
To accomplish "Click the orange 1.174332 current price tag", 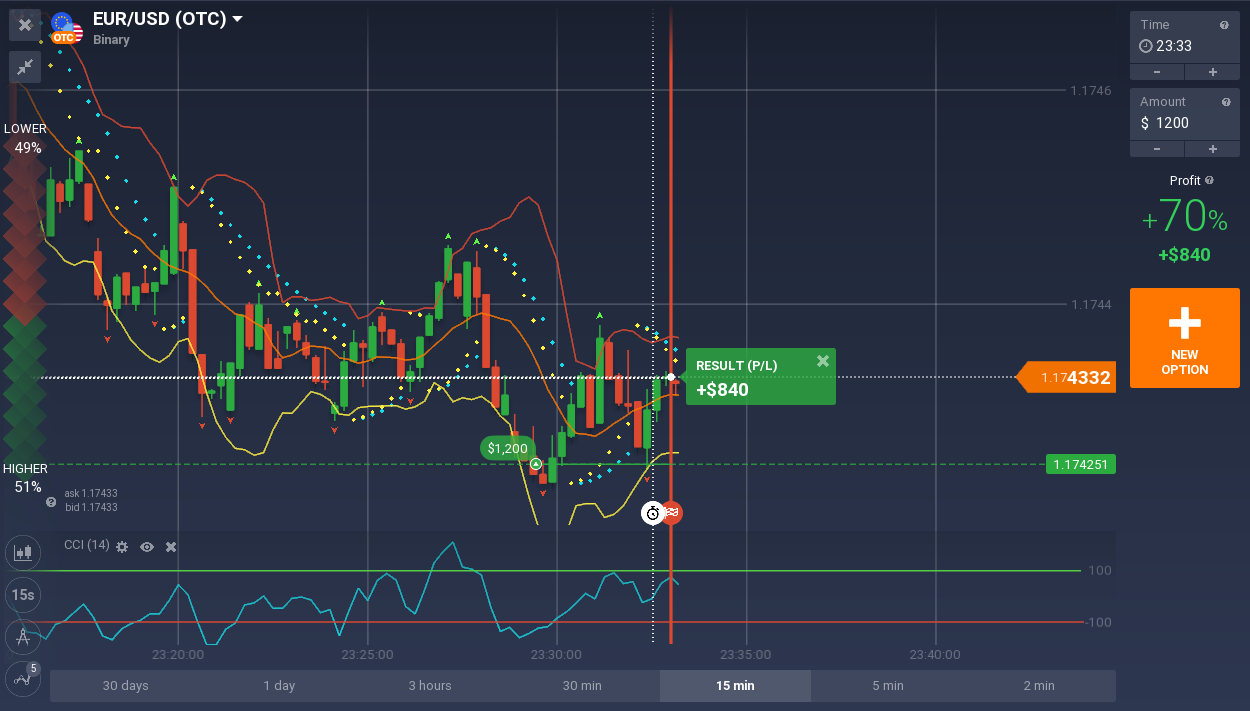I will point(1066,378).
